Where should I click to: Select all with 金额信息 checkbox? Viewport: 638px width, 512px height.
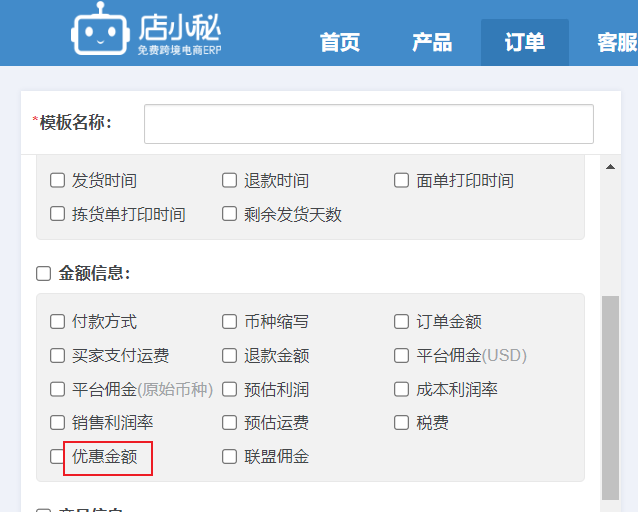pyautogui.click(x=44, y=274)
